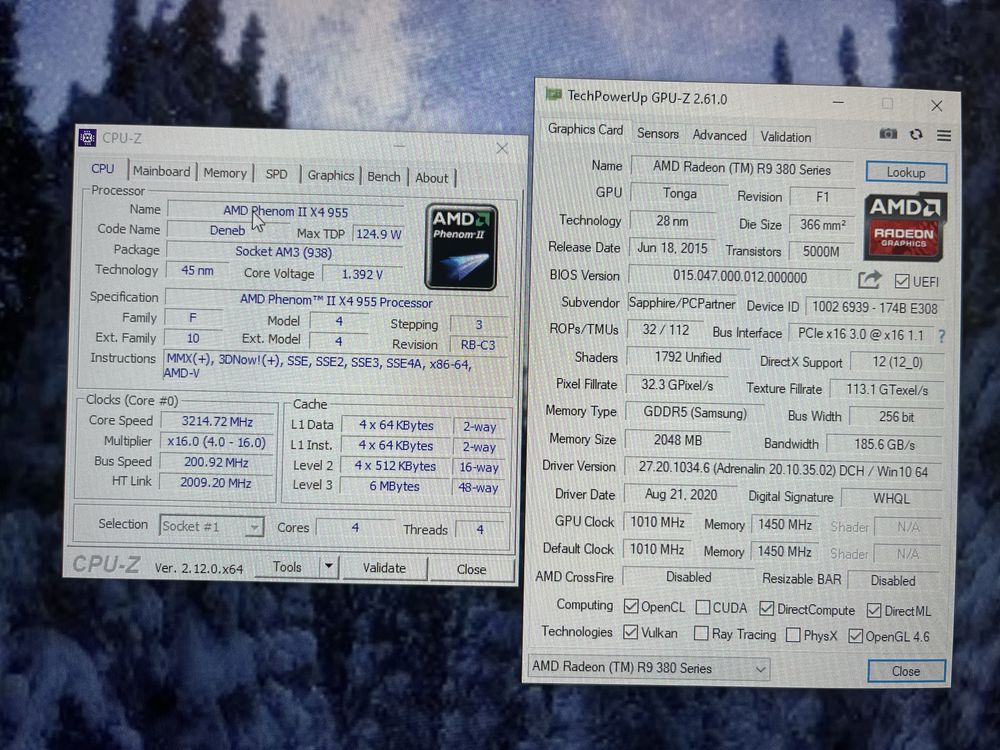Click the Shaders value 1792 Unified
Image resolution: width=1000 pixels, height=750 pixels.
pos(688,357)
